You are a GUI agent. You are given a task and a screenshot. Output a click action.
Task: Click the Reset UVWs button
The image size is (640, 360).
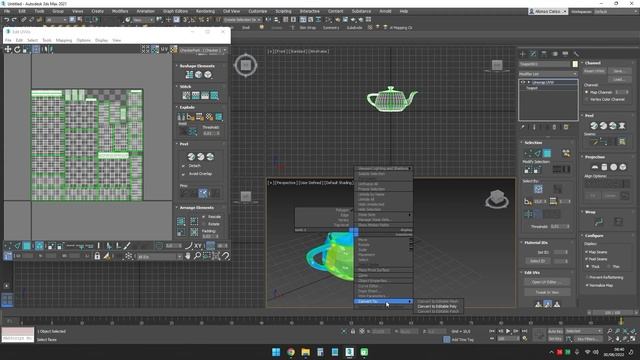pos(594,71)
